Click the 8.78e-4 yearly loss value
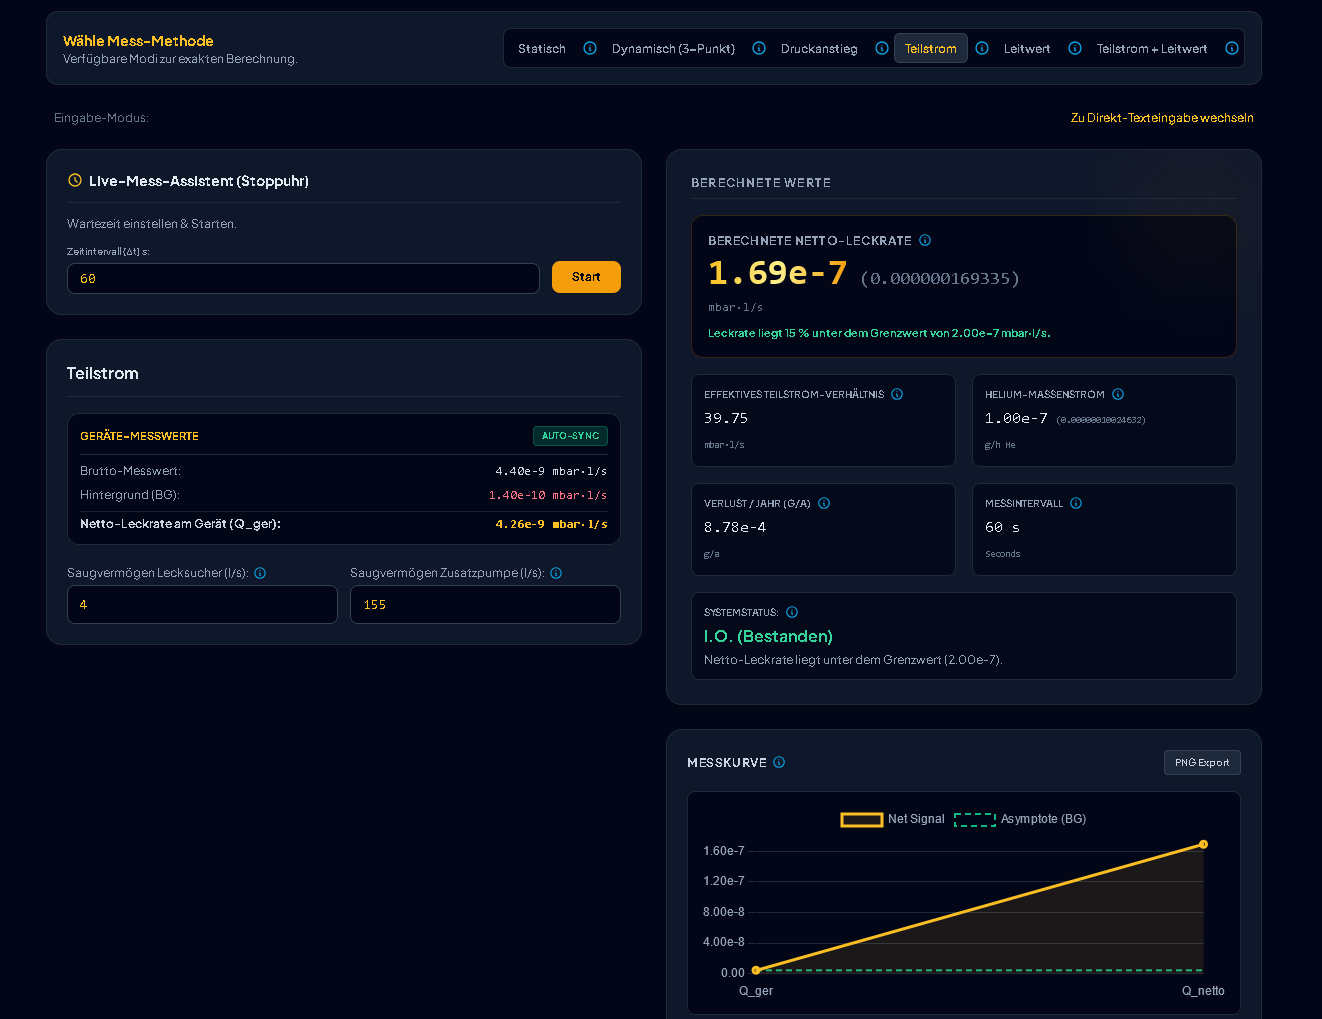 coord(735,527)
